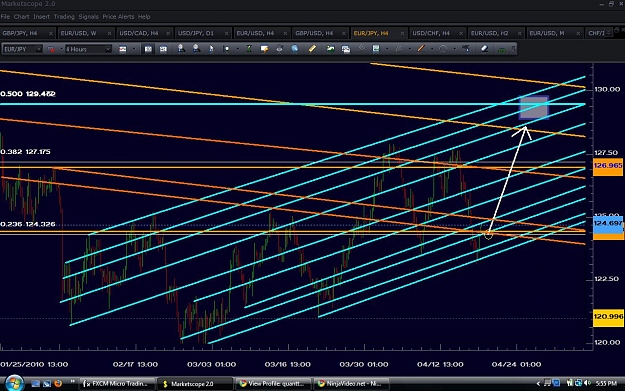
Task: Toggle first chart layout button
Action: click(x=148, y=49)
